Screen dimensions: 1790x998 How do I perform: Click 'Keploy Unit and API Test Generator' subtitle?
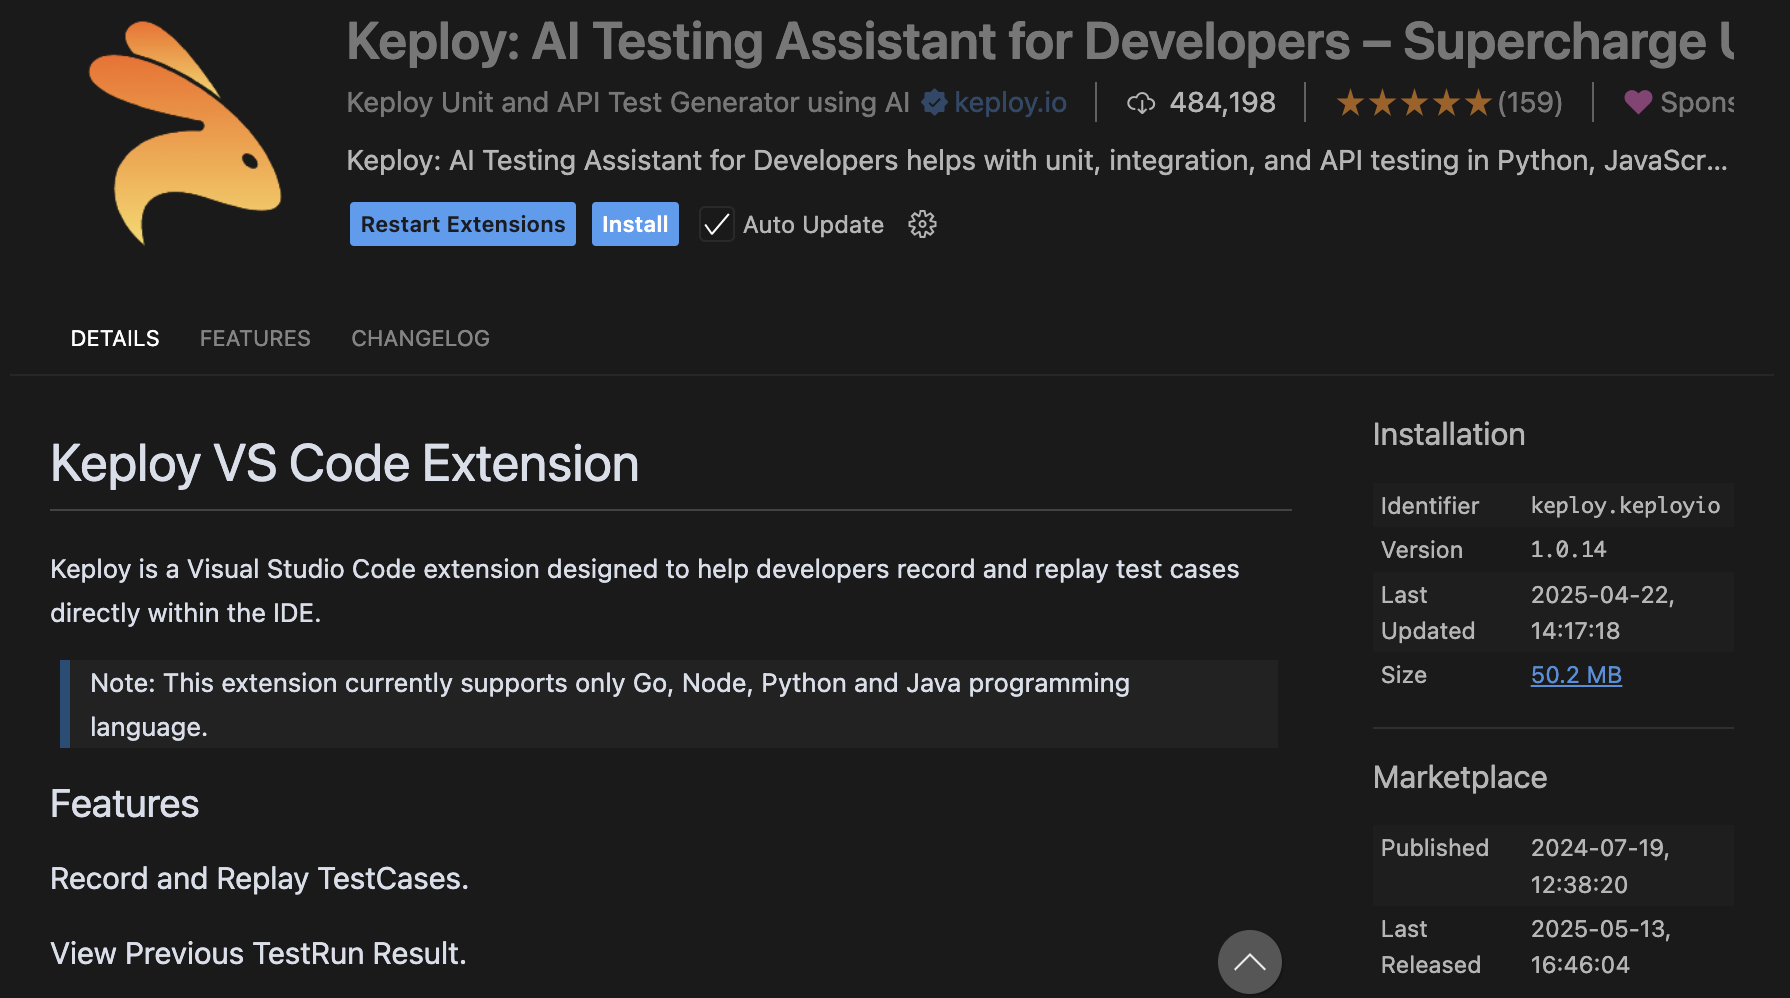tap(628, 102)
